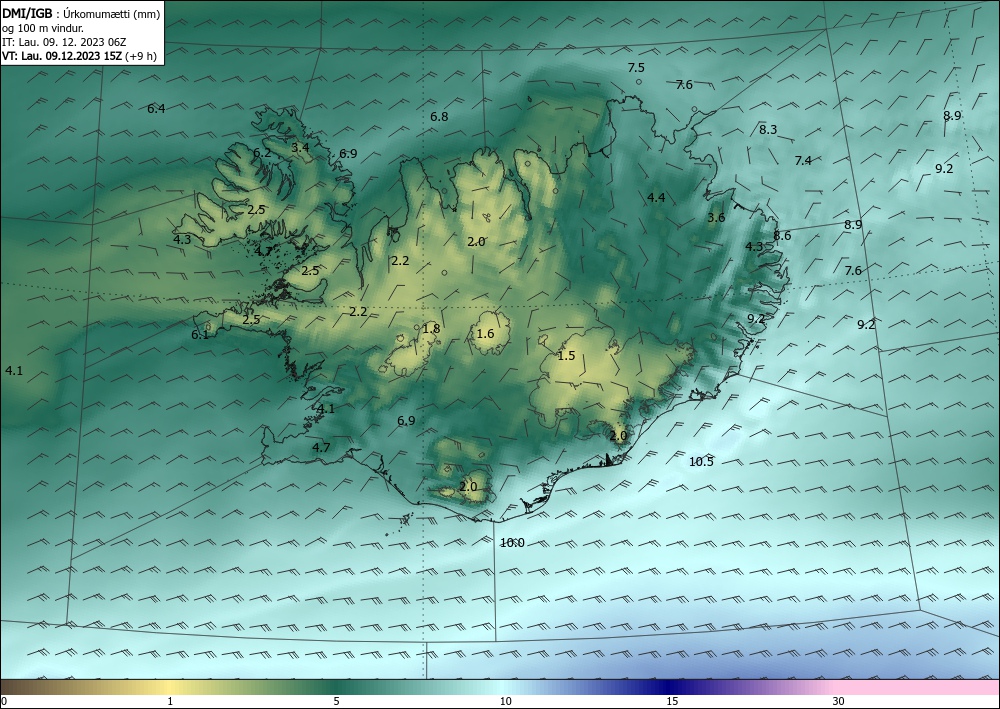Select the 8.3 map value

tap(768, 129)
